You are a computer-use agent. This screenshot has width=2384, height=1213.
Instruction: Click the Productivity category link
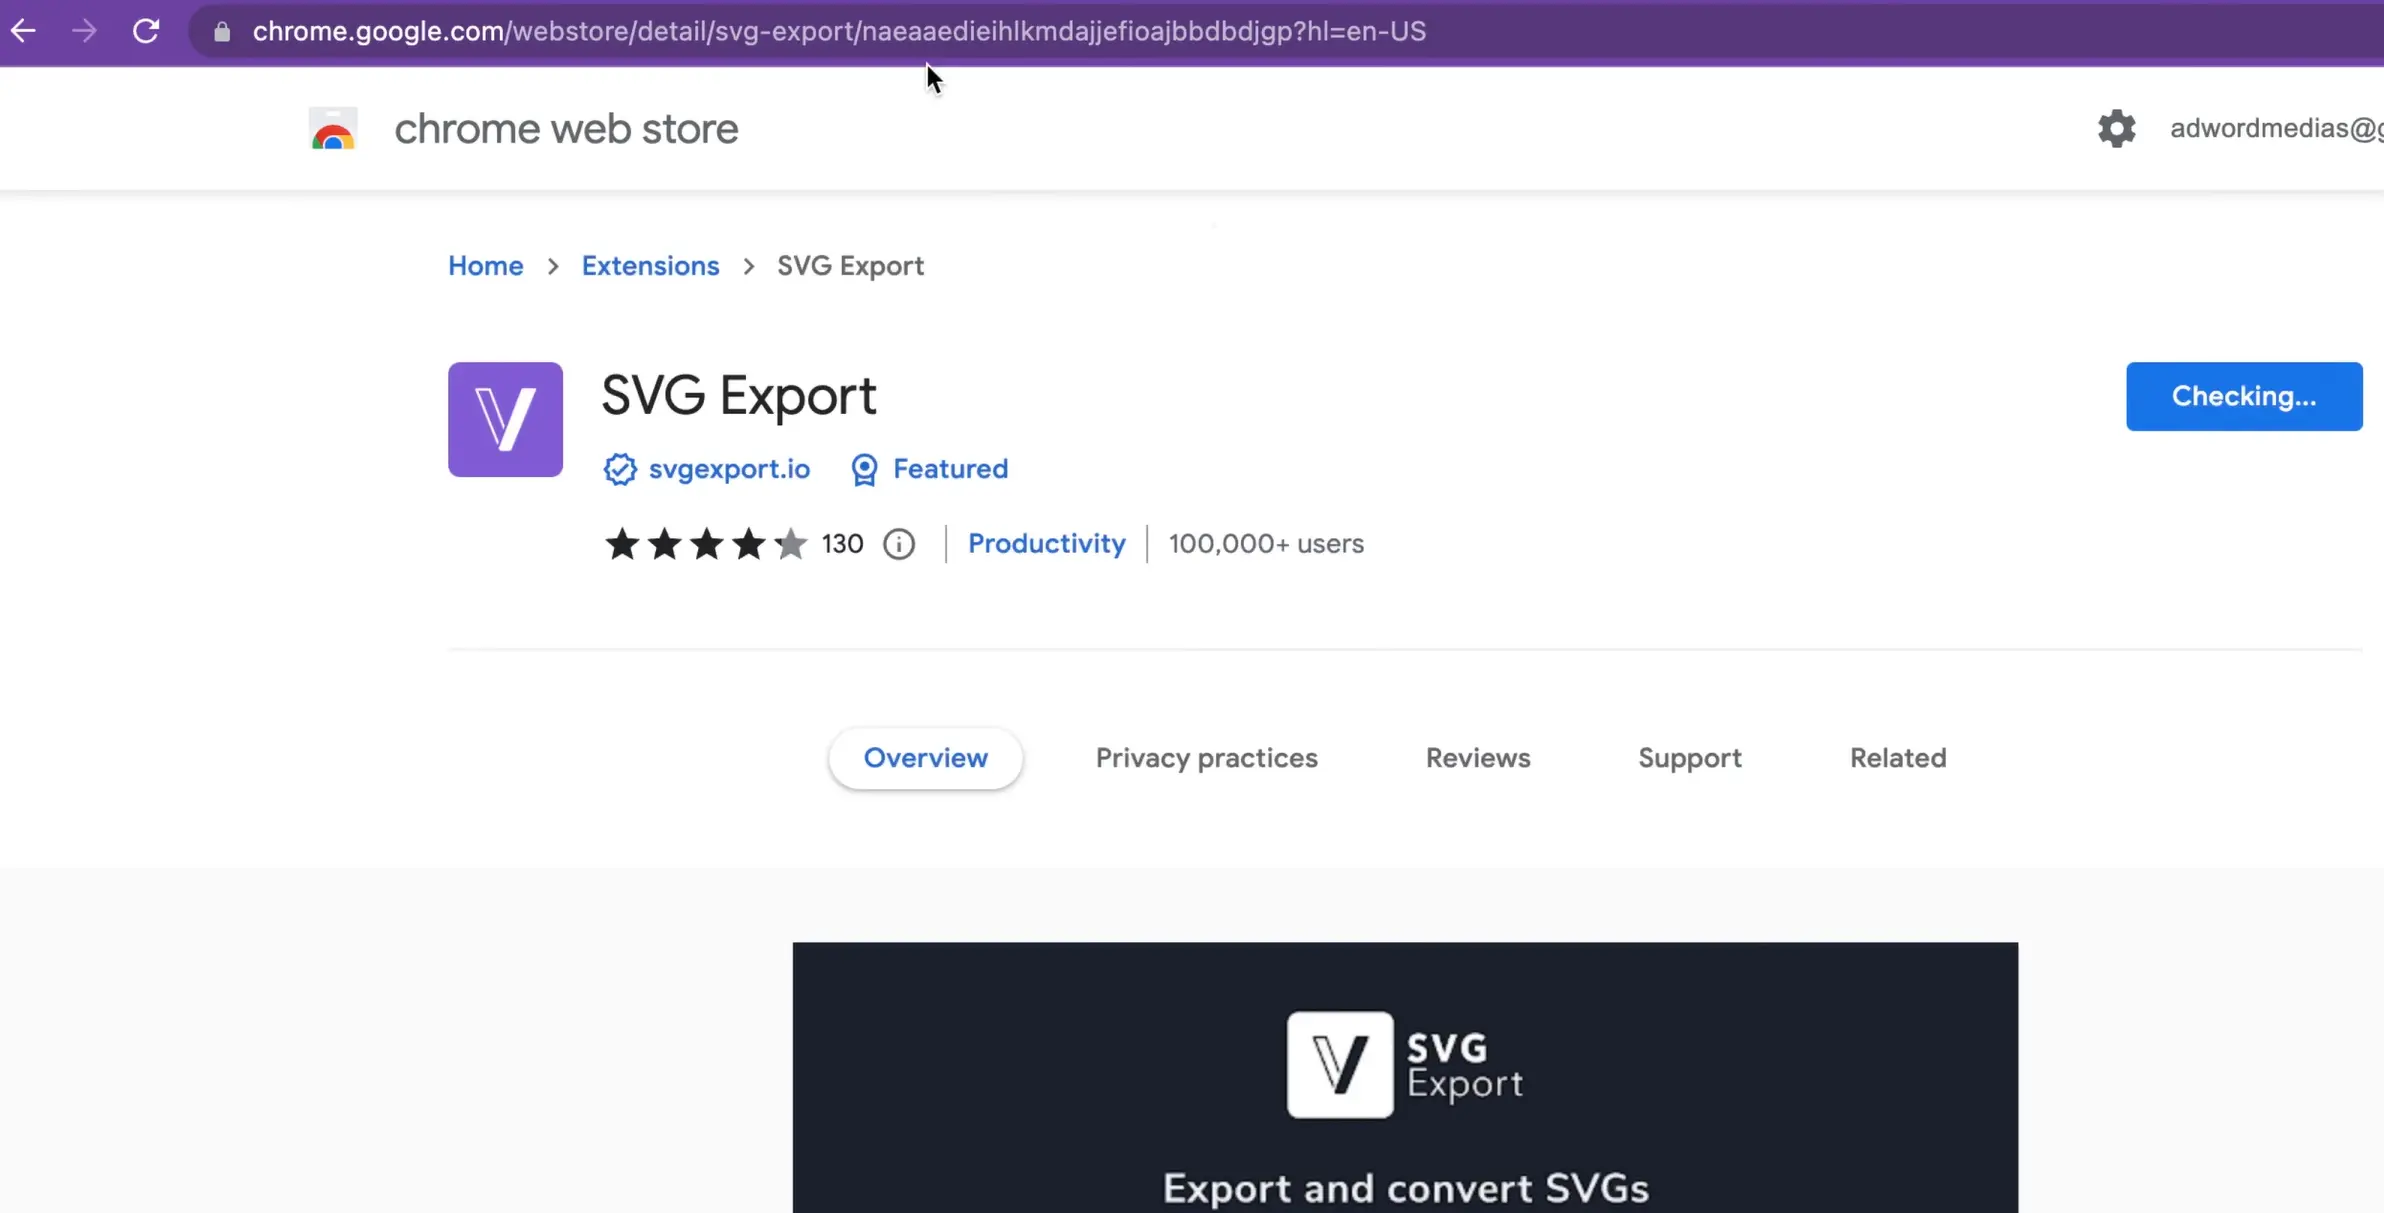[x=1046, y=544]
